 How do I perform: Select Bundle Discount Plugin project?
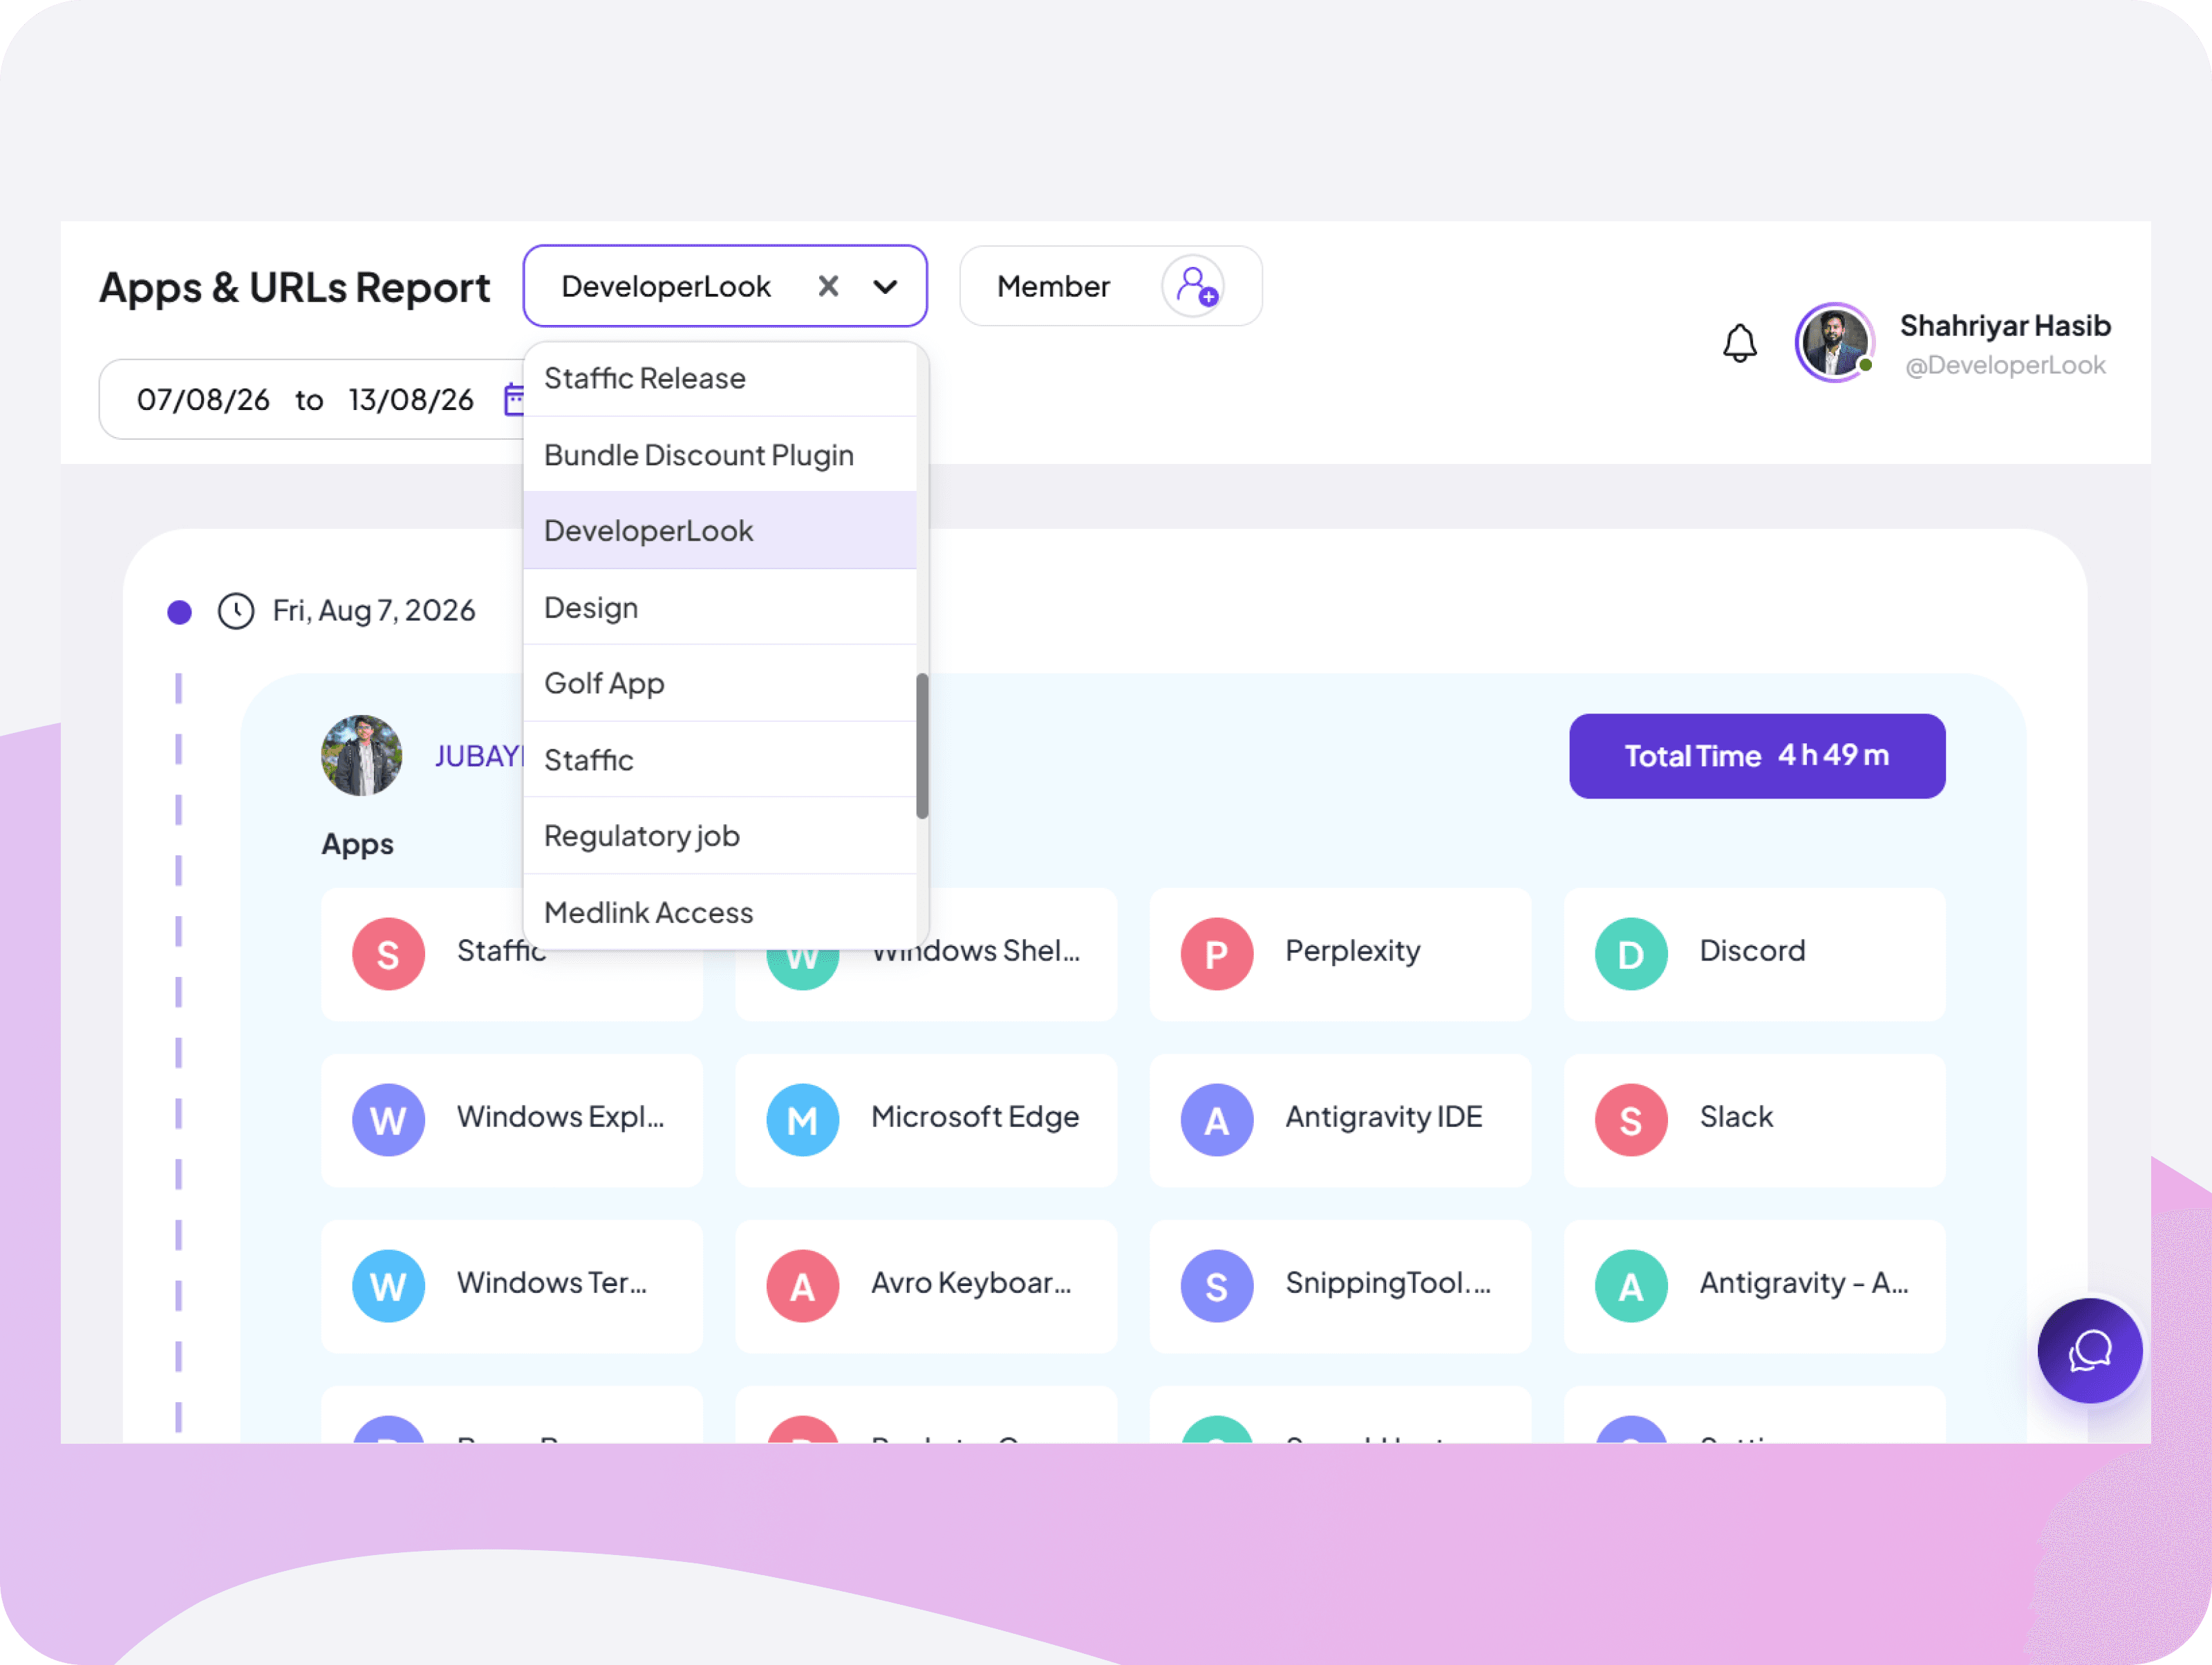[720, 455]
